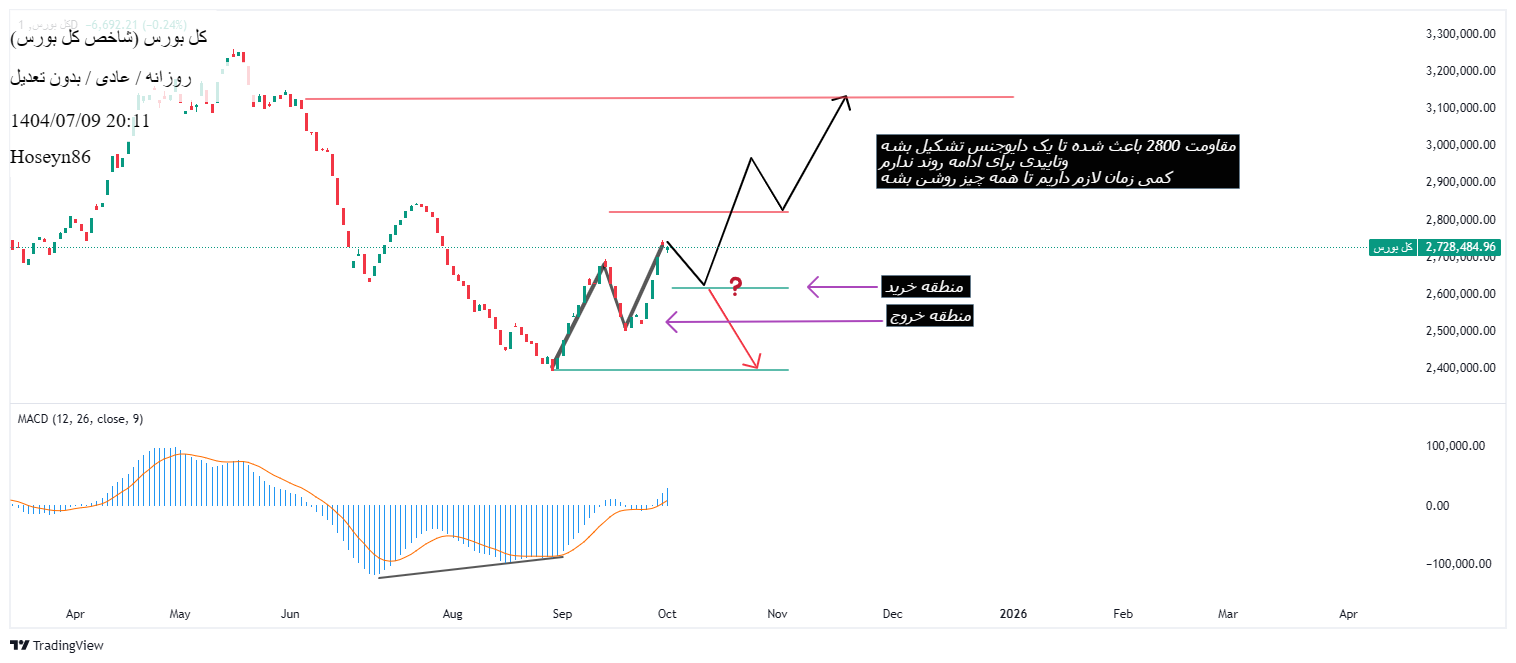Image resolution: width=1516 pixels, height=663 pixels.
Task: Click the Hoseyn86 author name
Action: coord(50,157)
